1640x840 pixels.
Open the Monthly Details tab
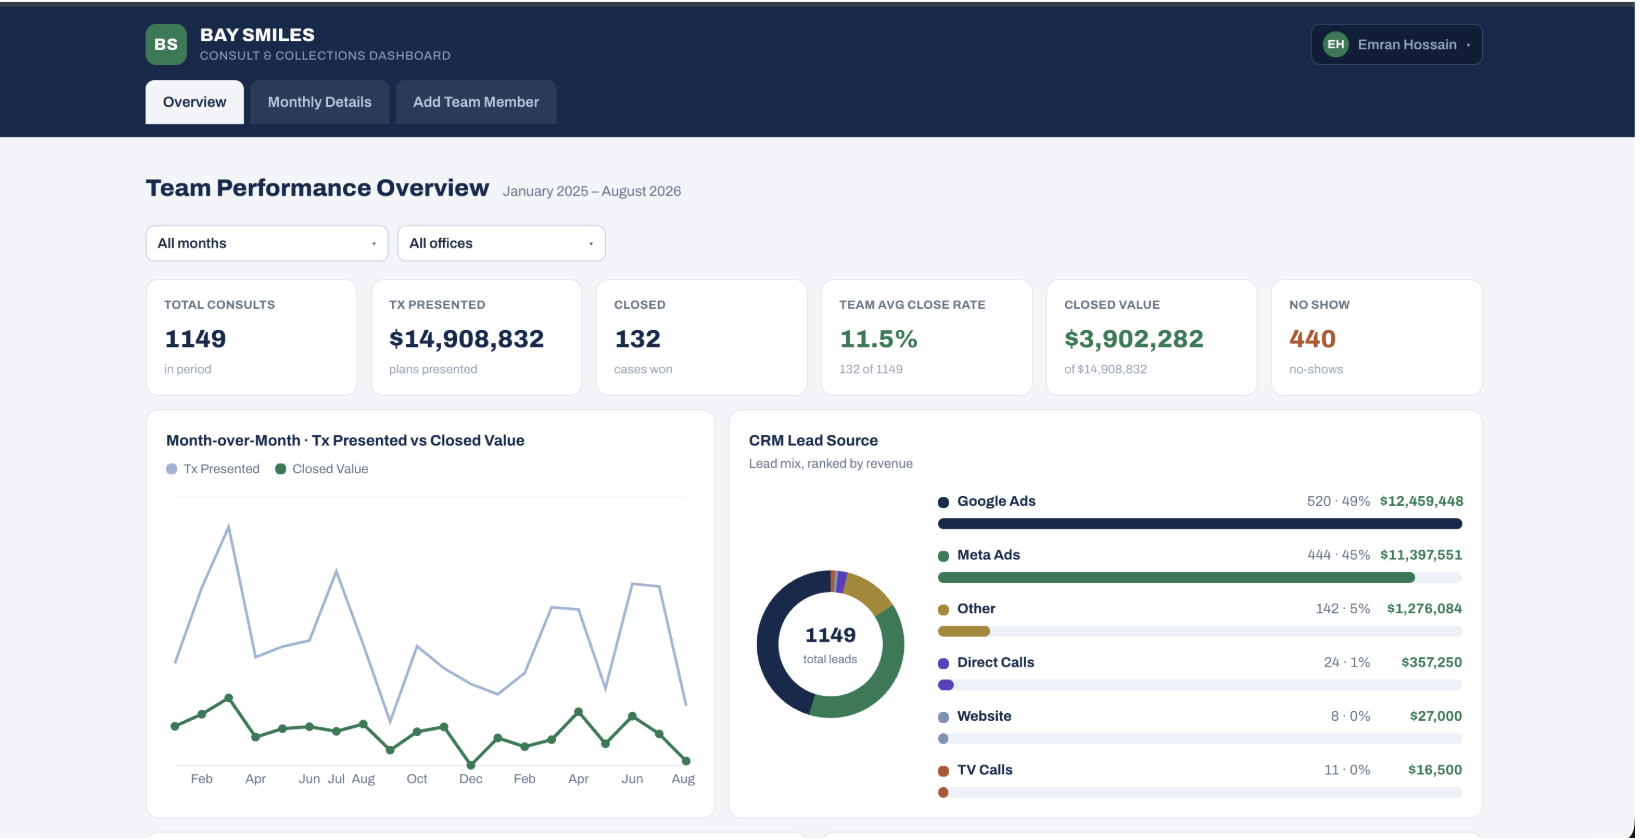(x=320, y=102)
